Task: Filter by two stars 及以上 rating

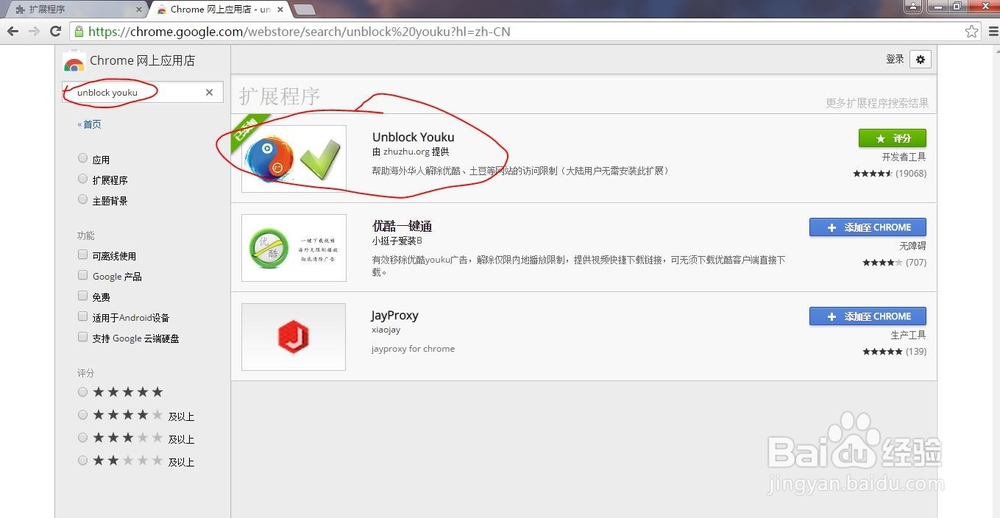Action: coord(82,460)
